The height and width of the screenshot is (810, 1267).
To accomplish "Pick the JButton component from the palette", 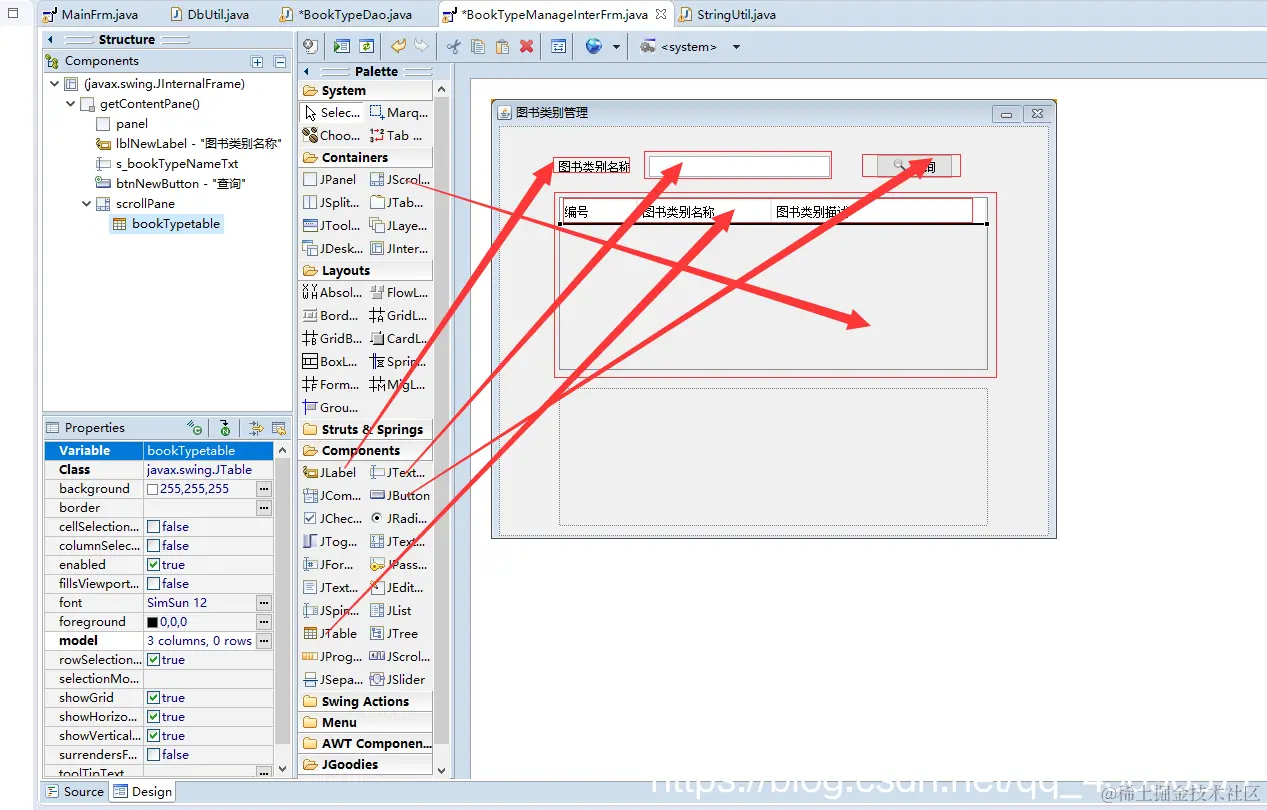I will click(x=399, y=496).
